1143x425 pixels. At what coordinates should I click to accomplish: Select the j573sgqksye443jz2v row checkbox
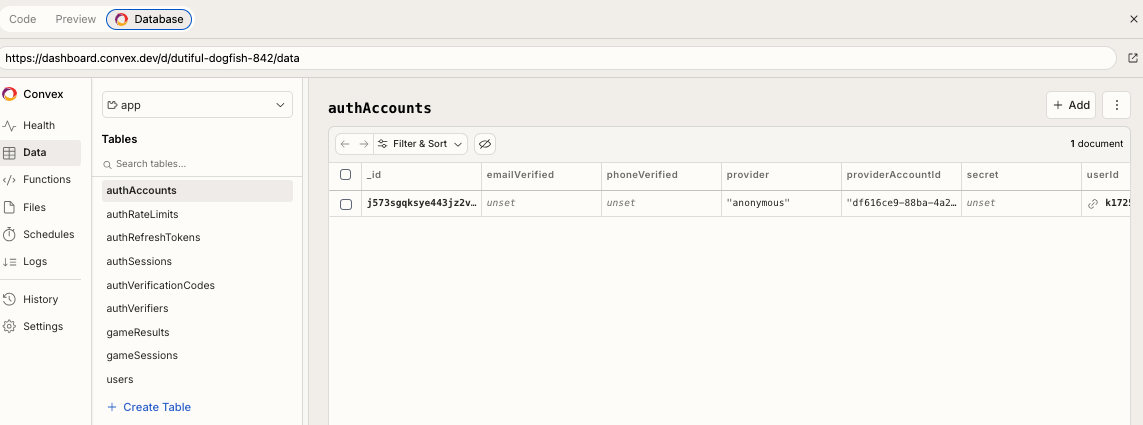(346, 204)
